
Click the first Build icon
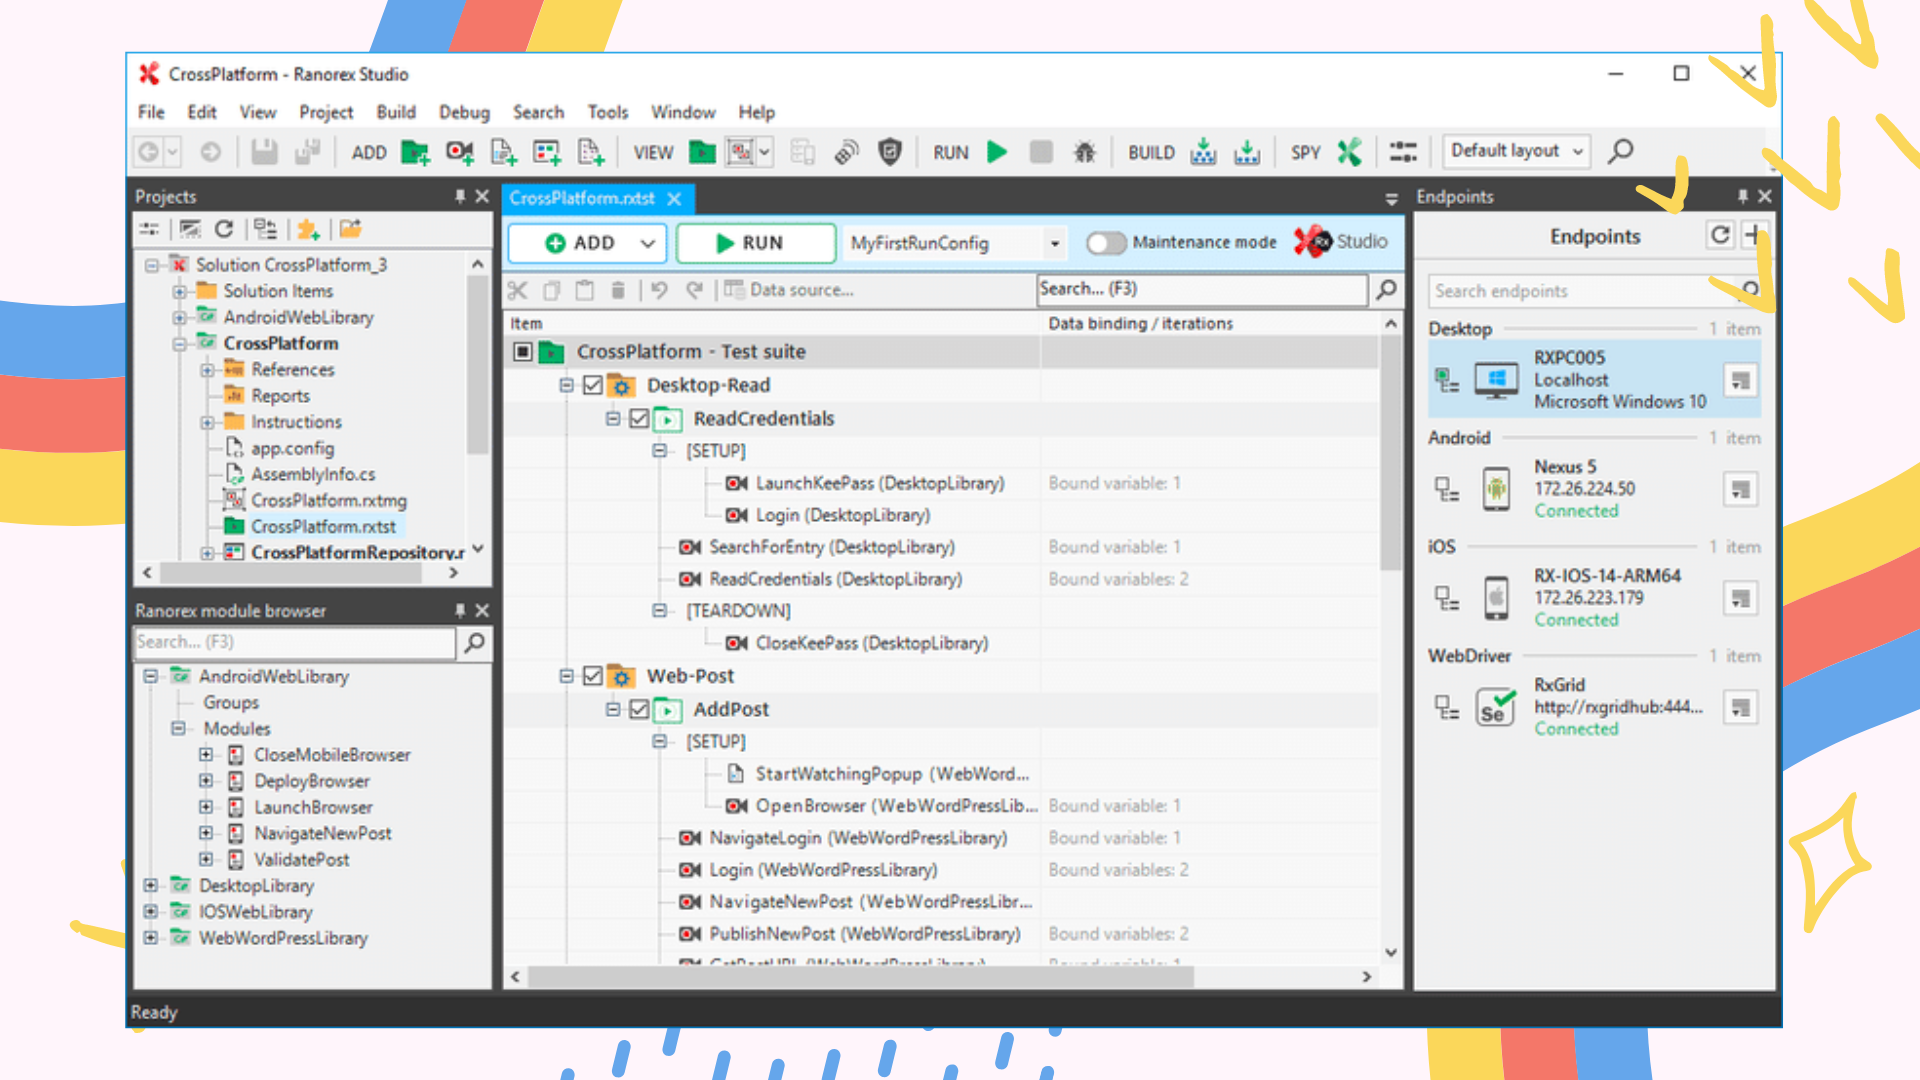click(1203, 152)
